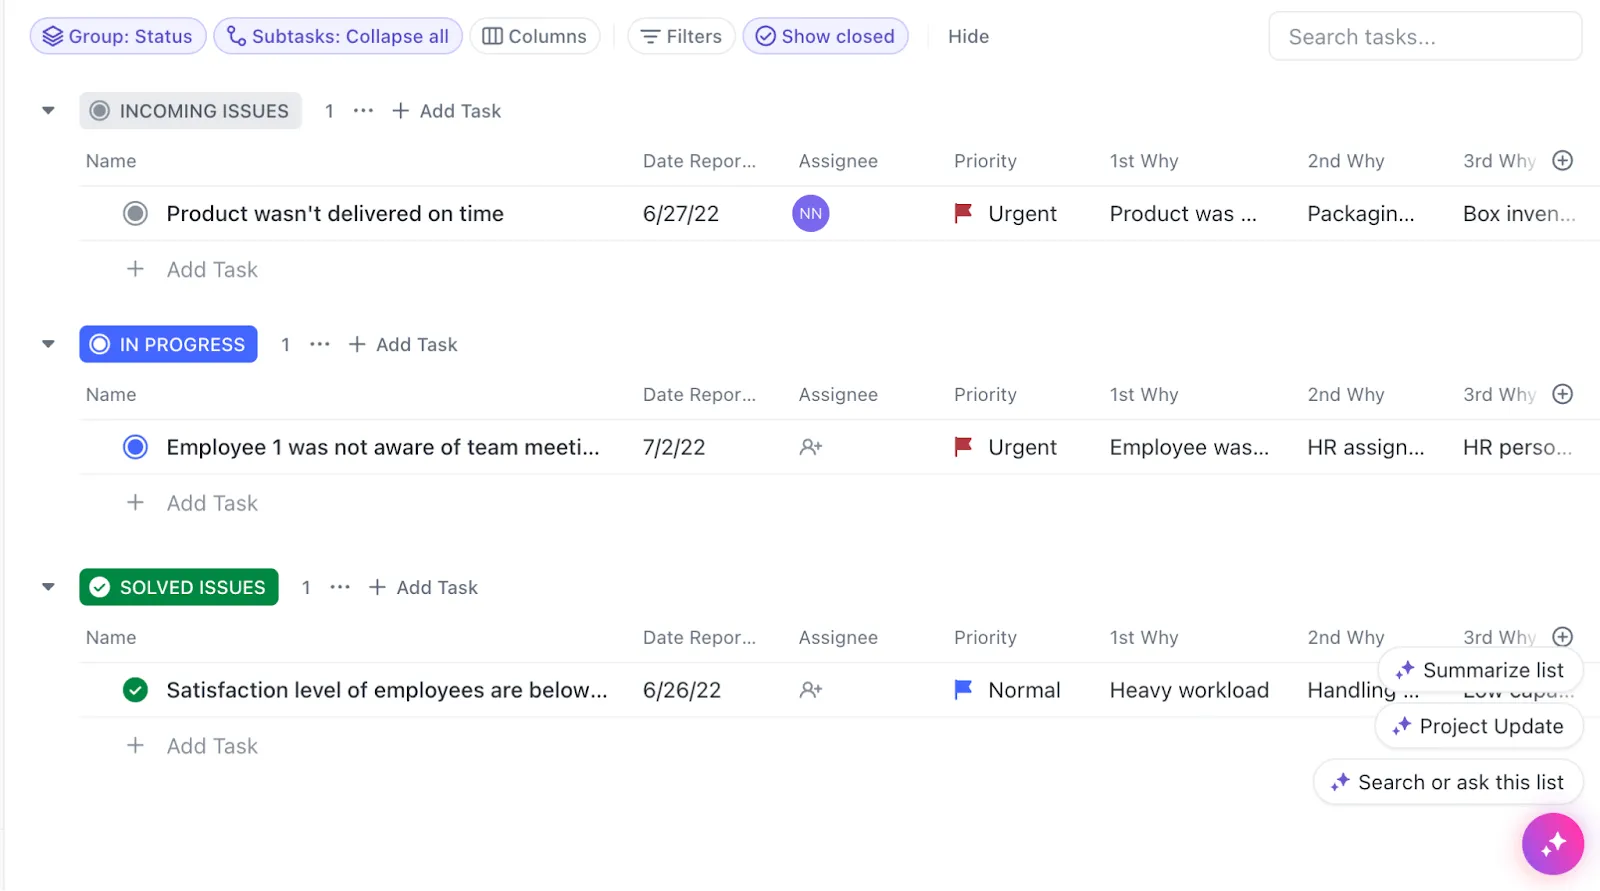Click Add Task row under Satisfaction task

pos(192,746)
